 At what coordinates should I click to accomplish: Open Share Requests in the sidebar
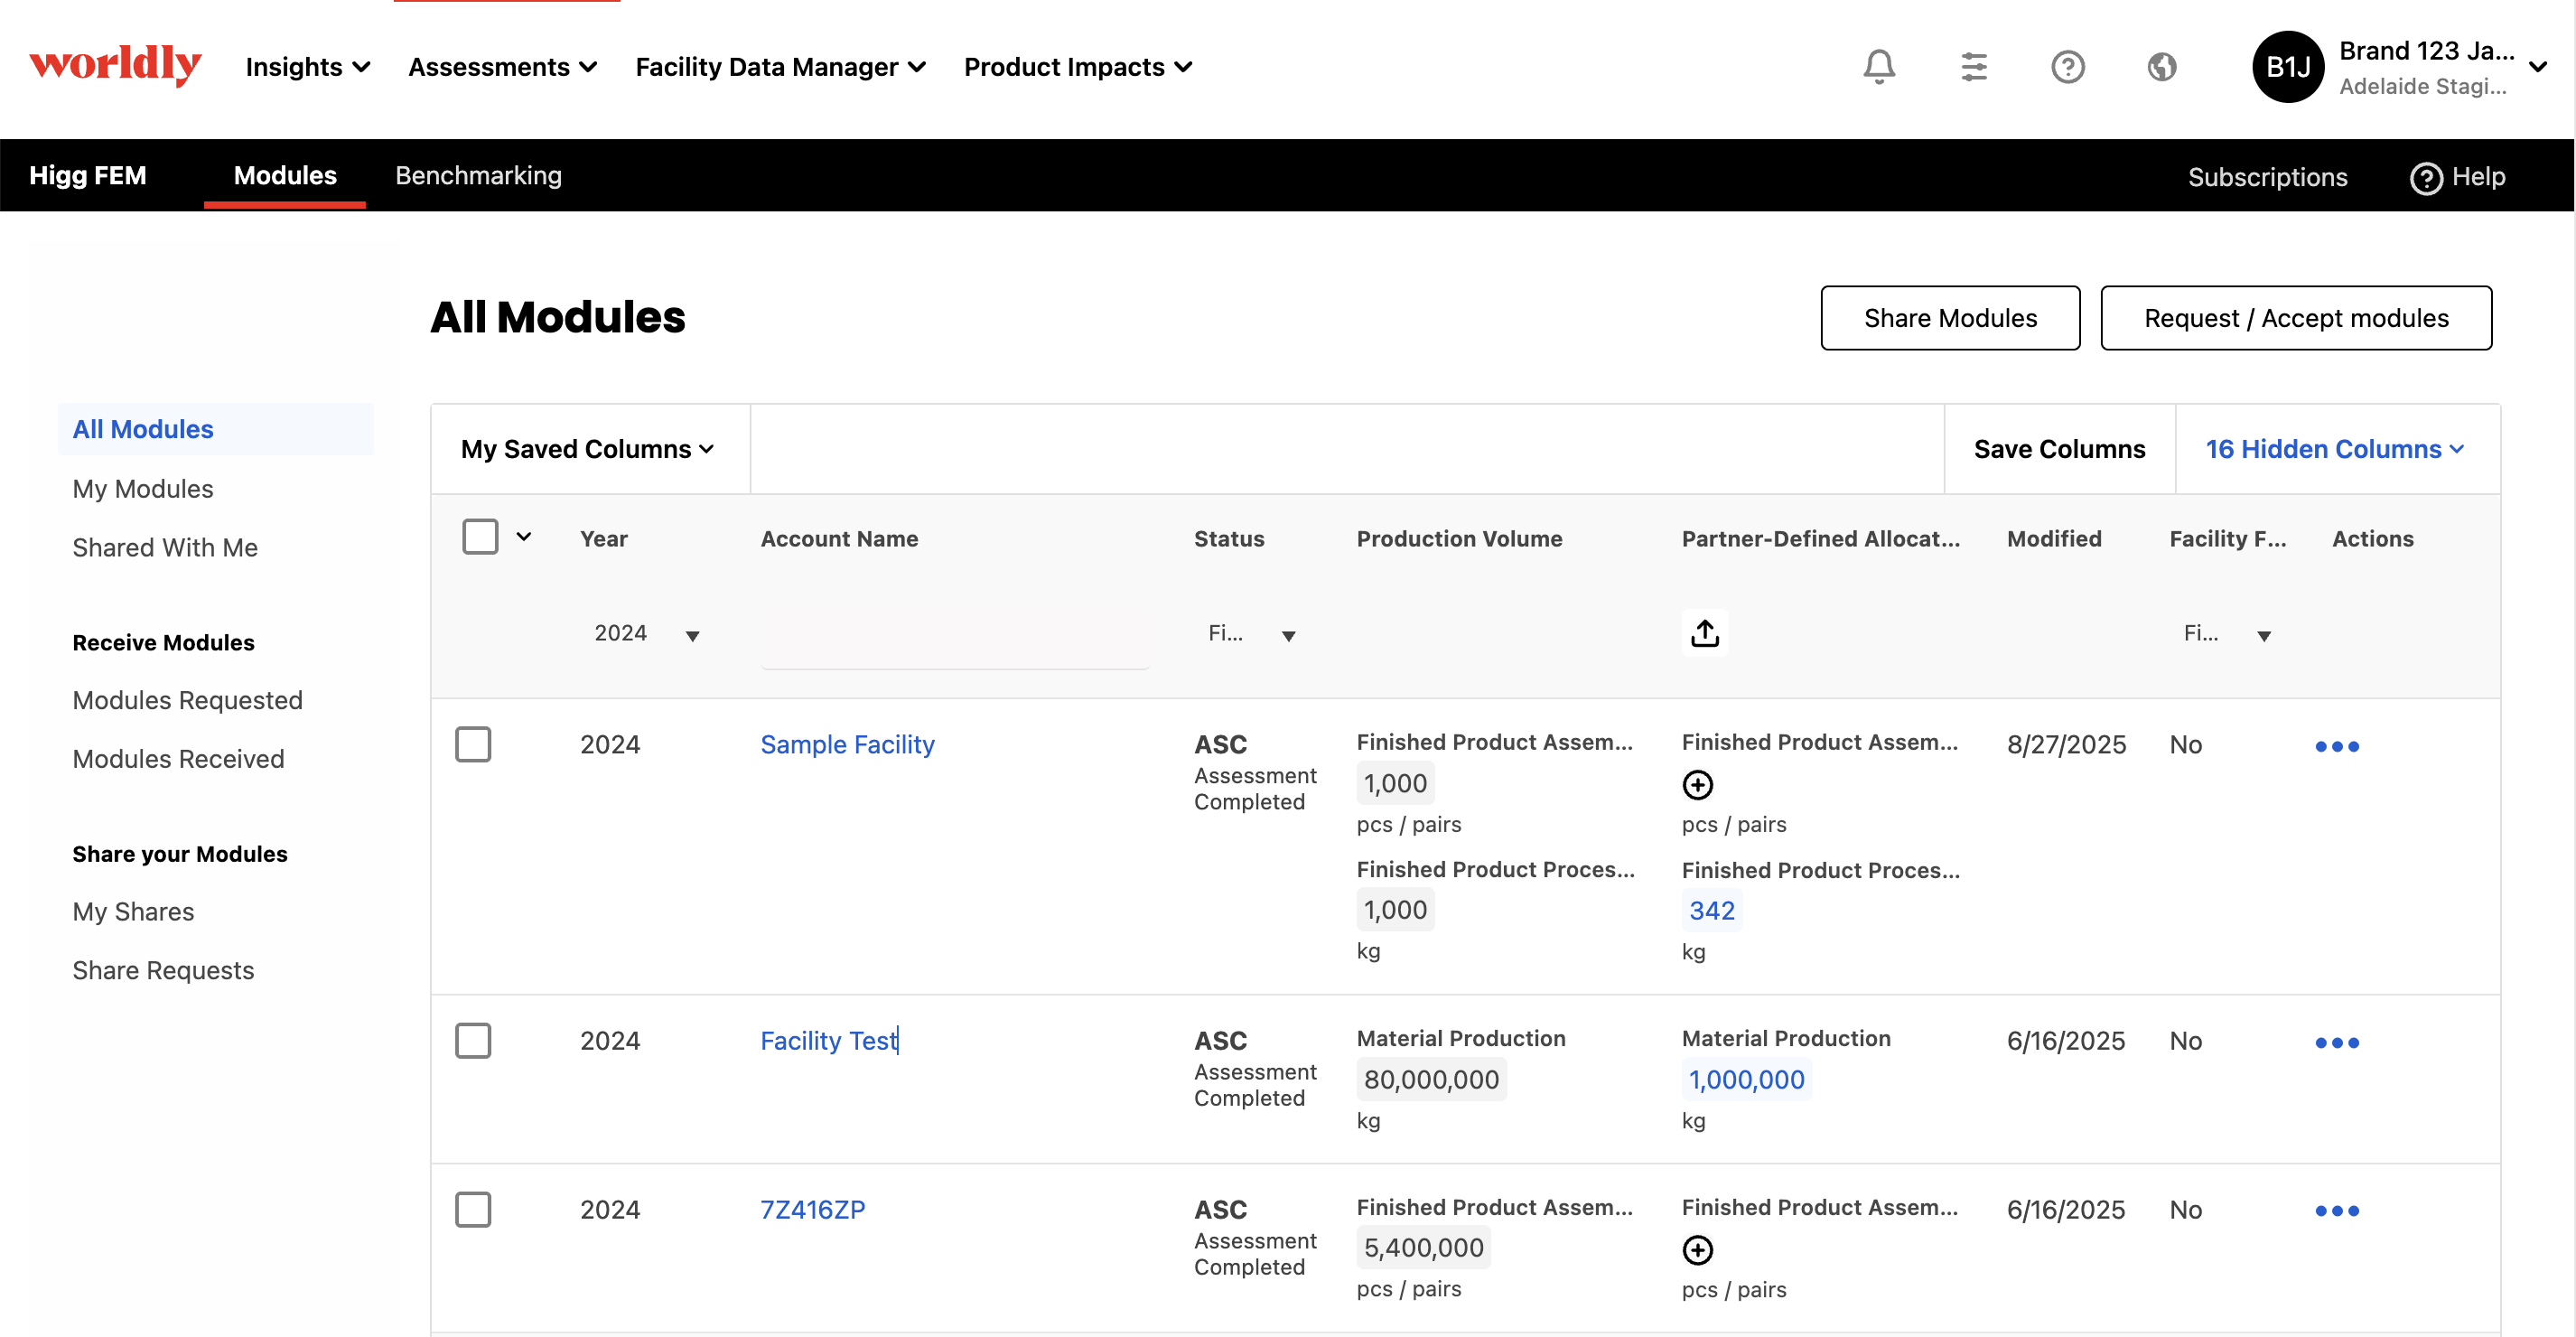pyautogui.click(x=163, y=971)
